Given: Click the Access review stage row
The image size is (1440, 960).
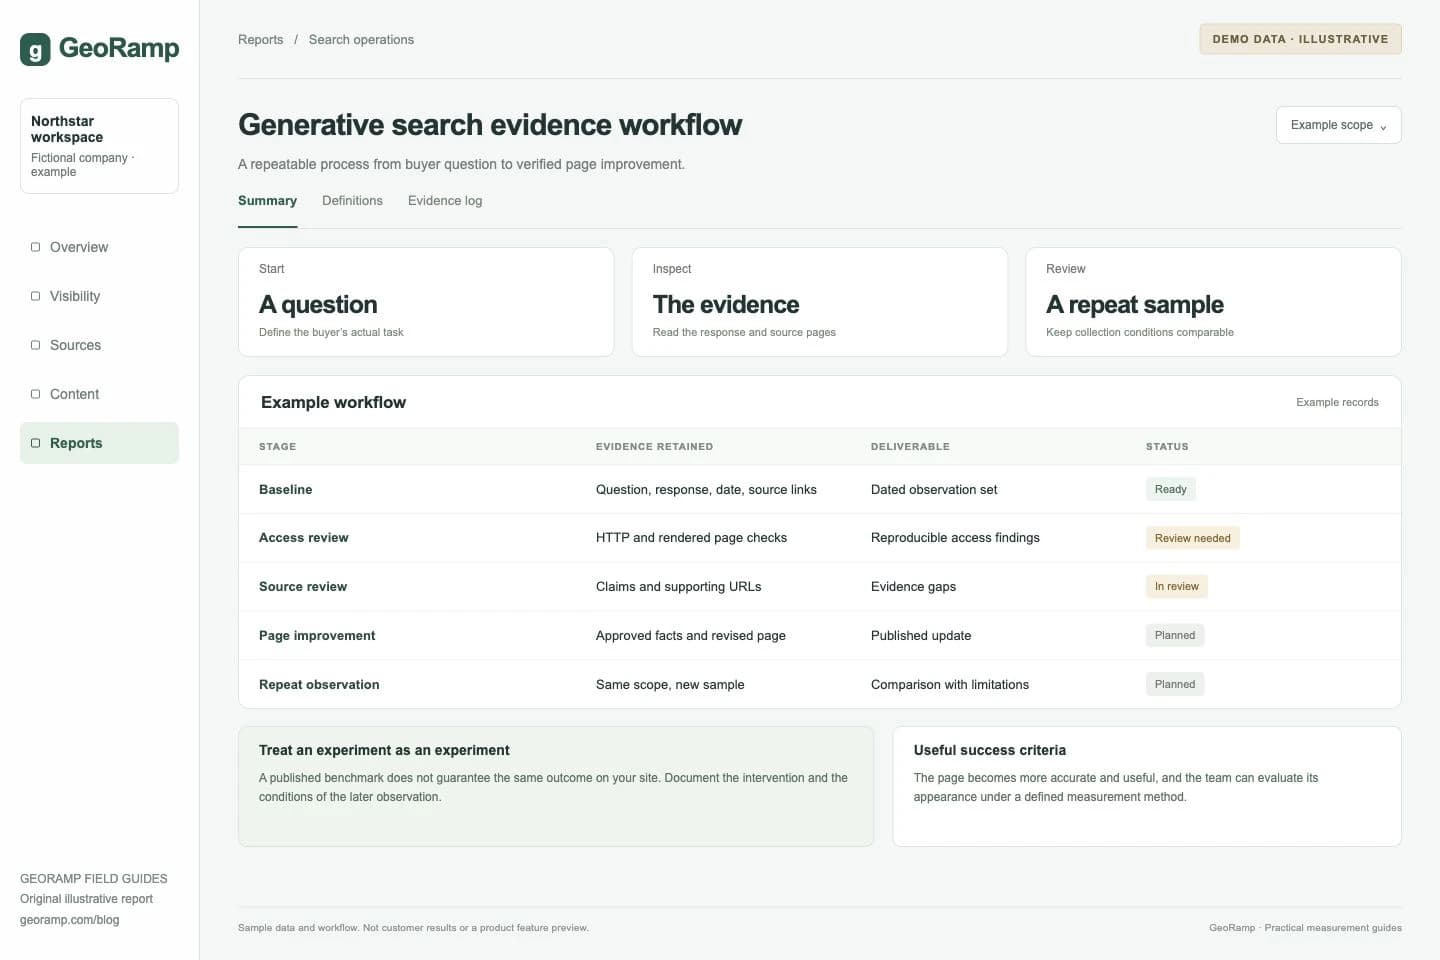Looking at the screenshot, I should [x=819, y=538].
